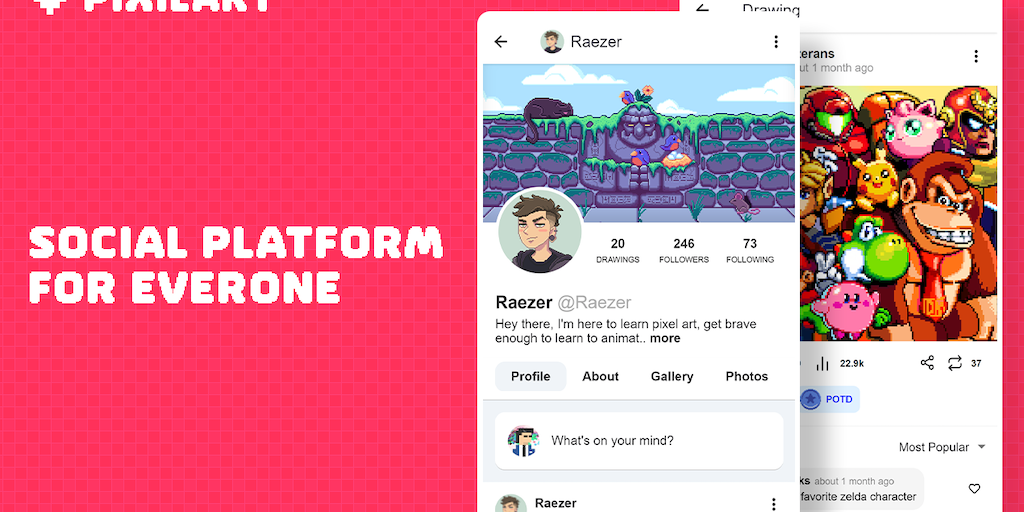
Task: Open the About tab
Action: tap(601, 376)
